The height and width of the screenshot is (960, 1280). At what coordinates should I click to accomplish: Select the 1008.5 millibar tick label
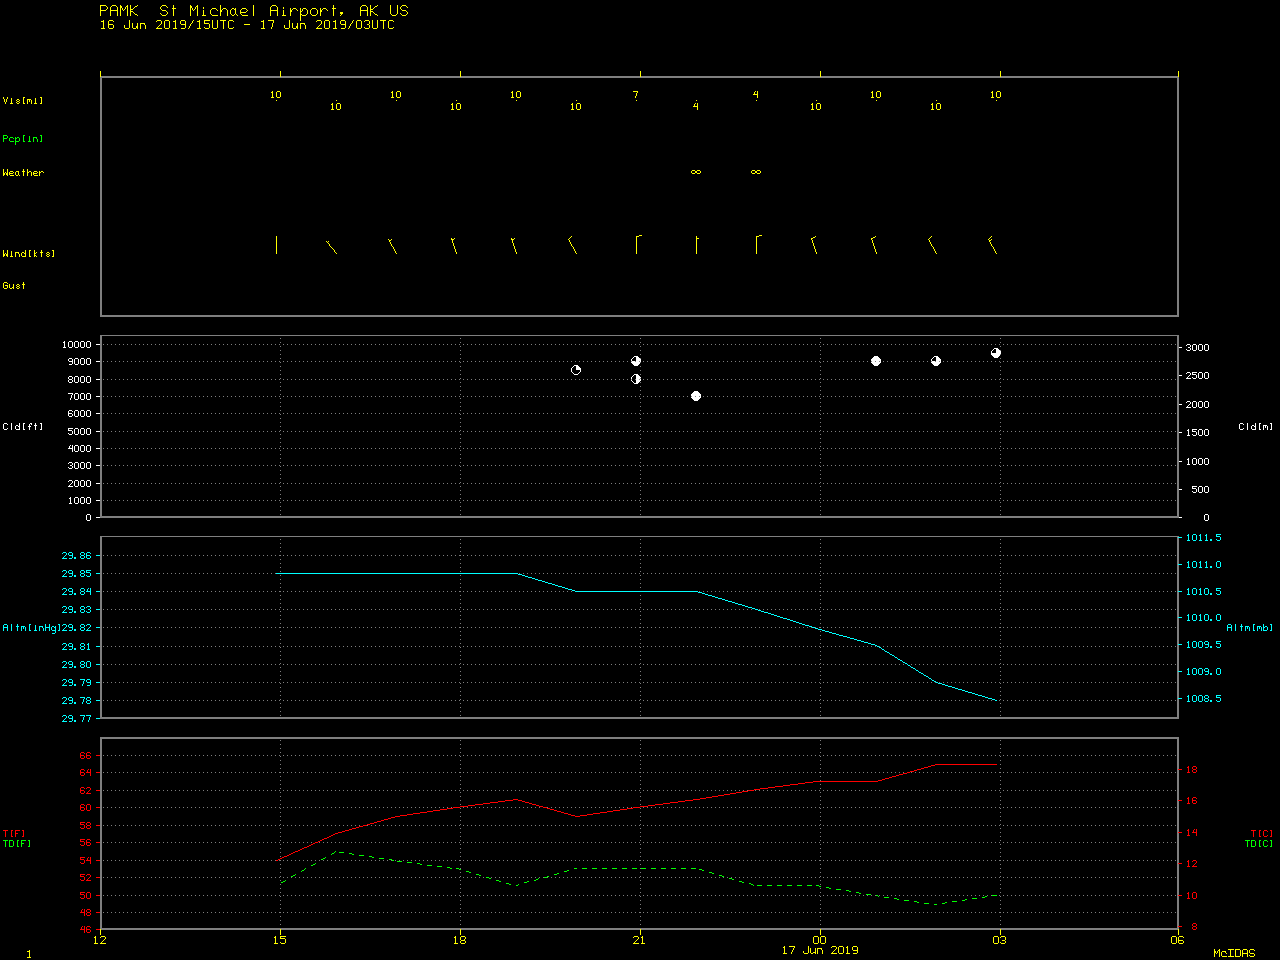coord(1204,699)
